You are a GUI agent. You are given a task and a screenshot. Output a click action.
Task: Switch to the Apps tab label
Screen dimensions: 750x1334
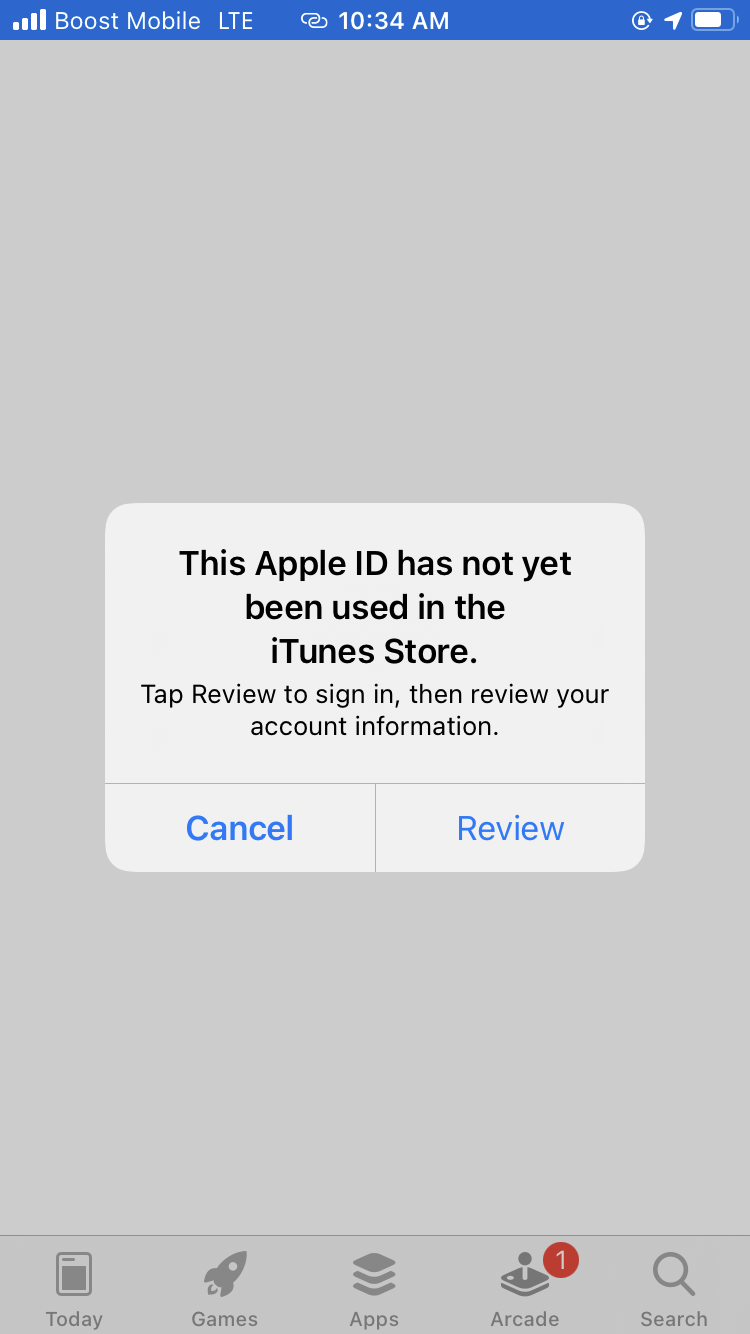(x=374, y=1319)
